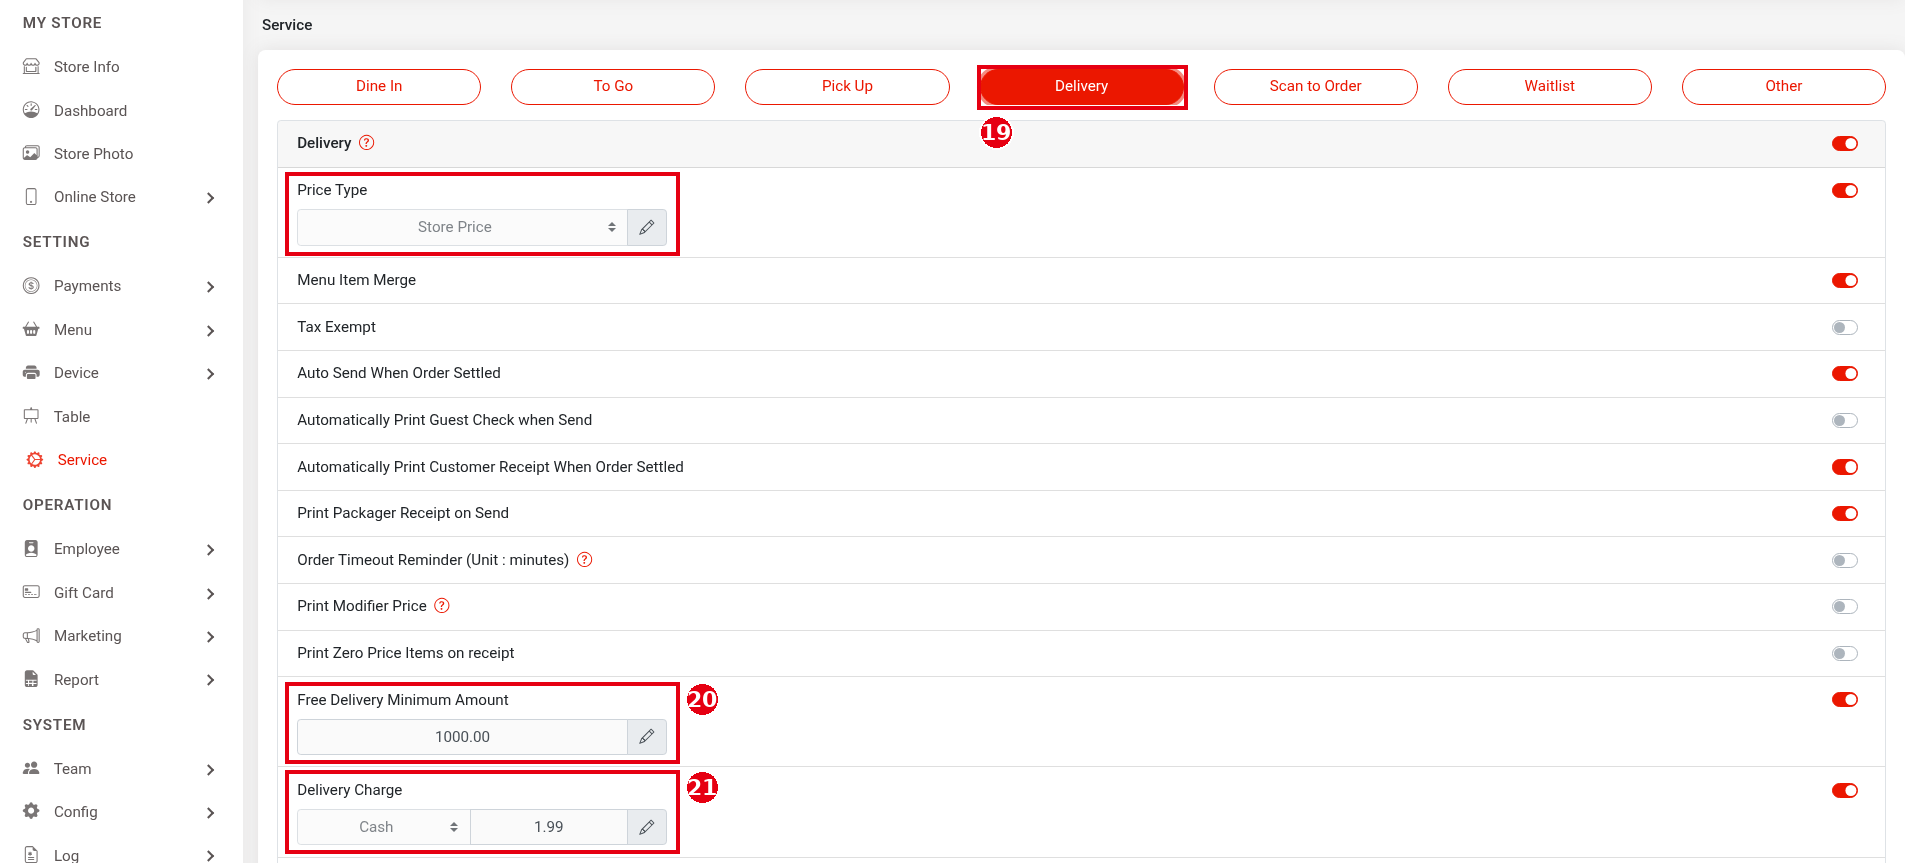Viewport: 1905px width, 863px height.
Task: Click the Config gear icon
Action: click(32, 811)
